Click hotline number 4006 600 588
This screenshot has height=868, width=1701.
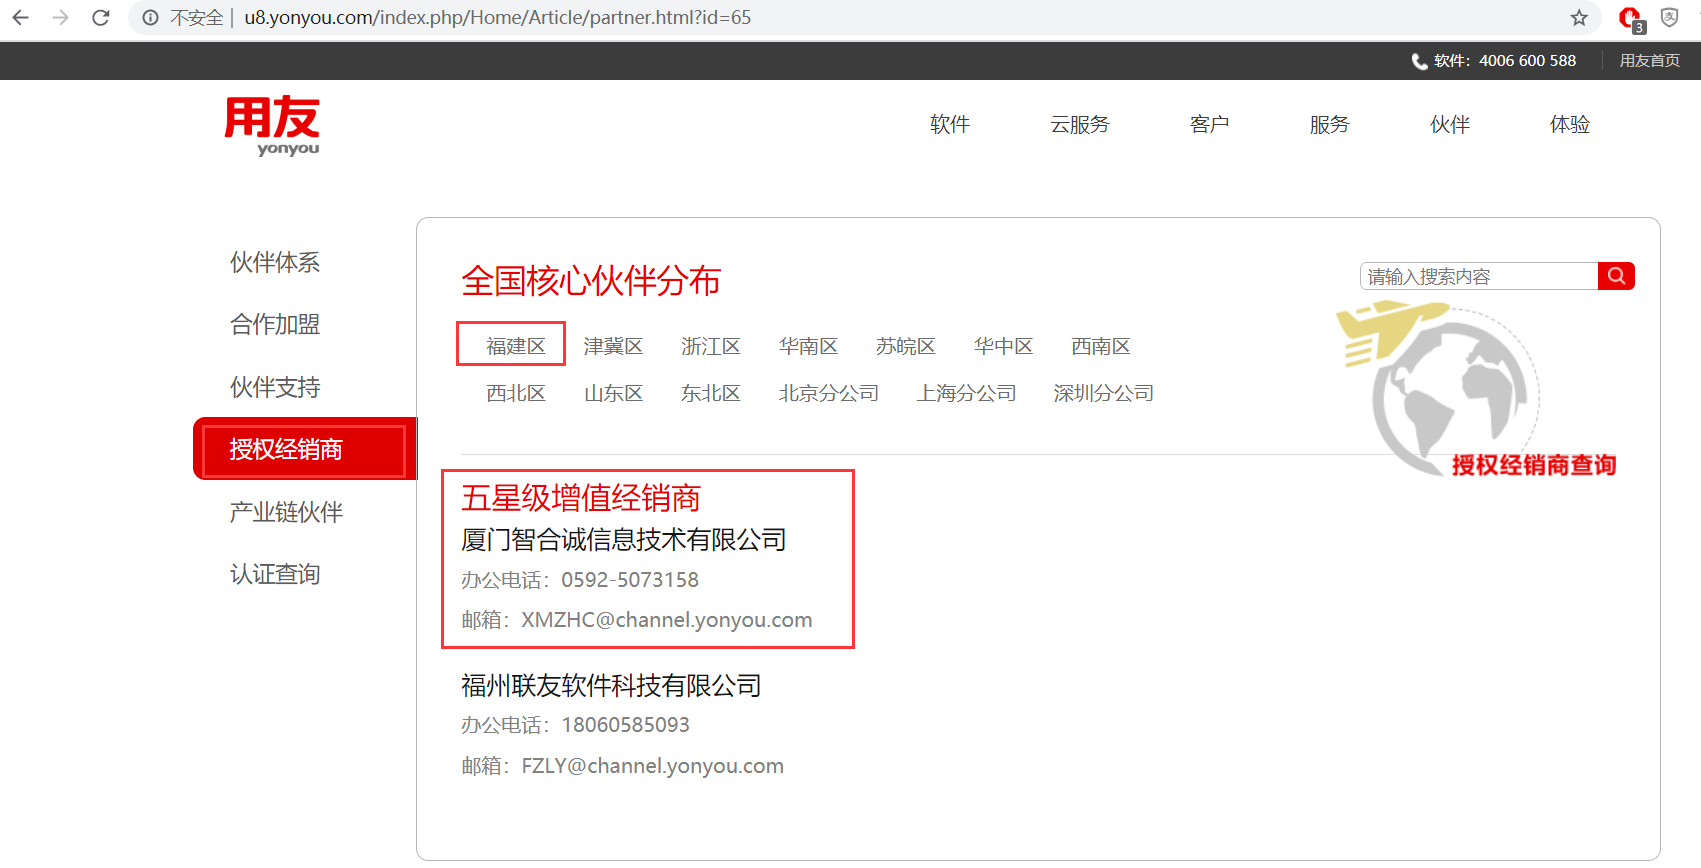(x=1527, y=61)
